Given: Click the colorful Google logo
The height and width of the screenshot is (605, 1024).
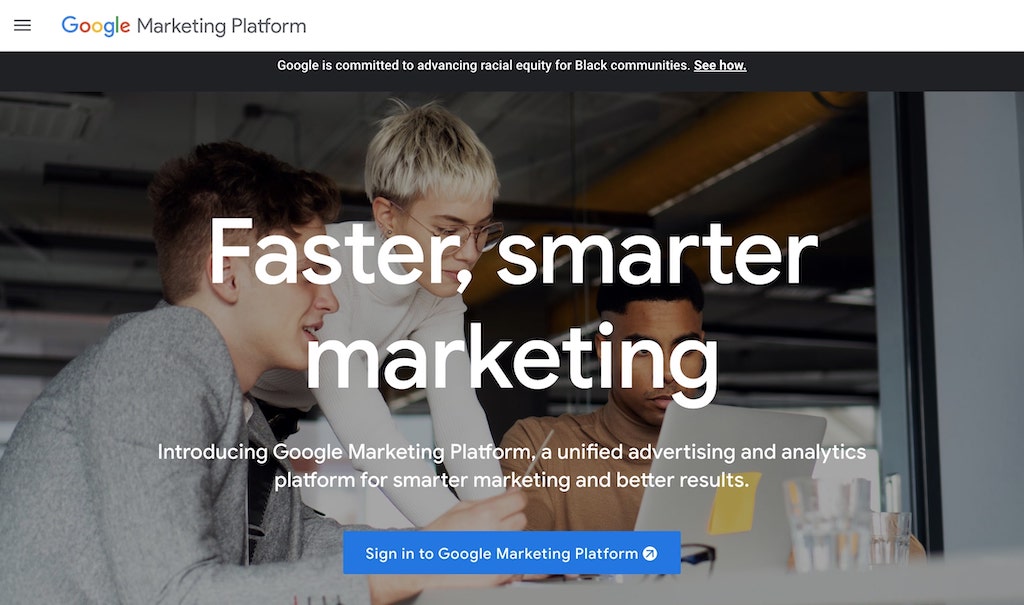Looking at the screenshot, I should pyautogui.click(x=96, y=26).
